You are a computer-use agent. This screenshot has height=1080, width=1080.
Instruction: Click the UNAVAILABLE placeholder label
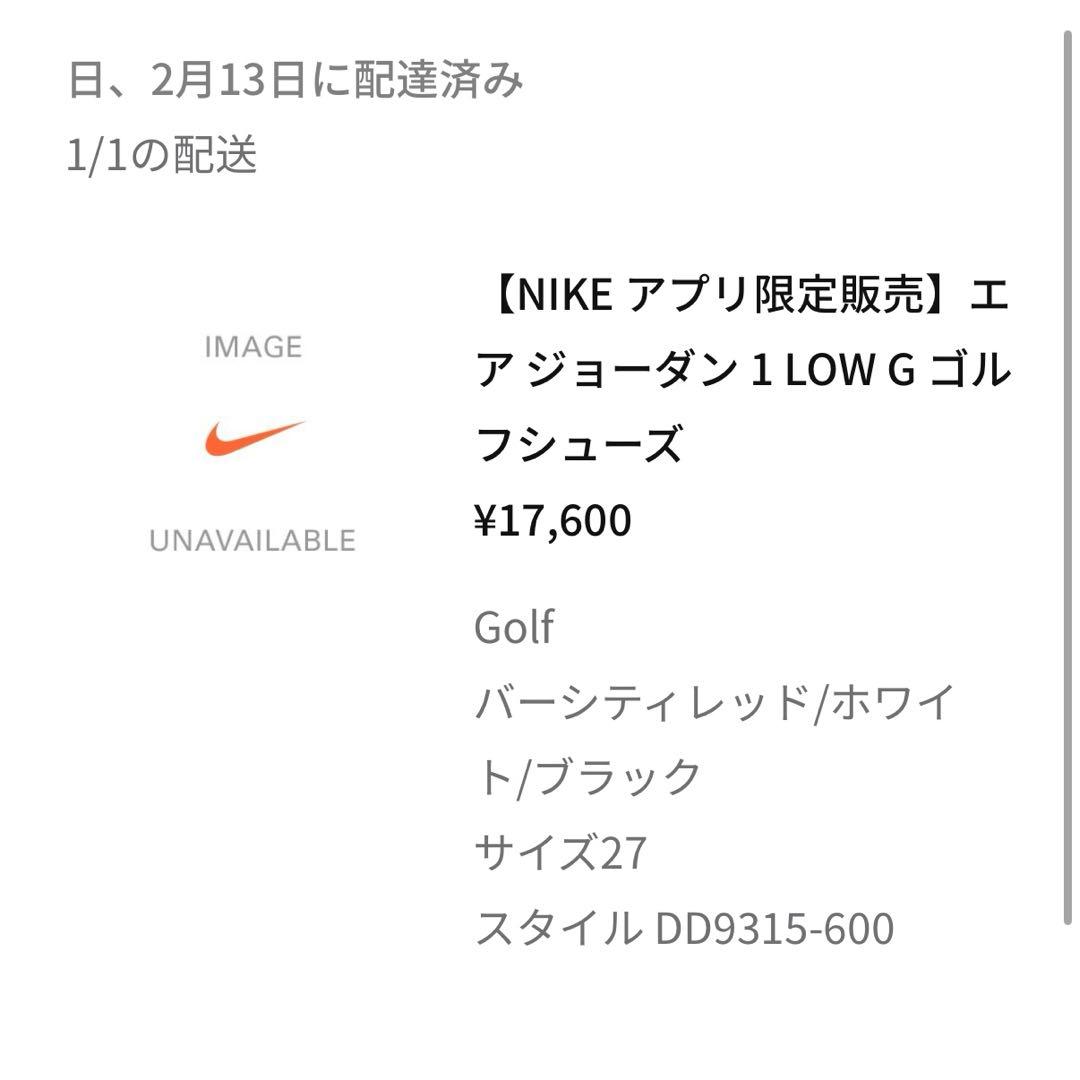(x=253, y=541)
